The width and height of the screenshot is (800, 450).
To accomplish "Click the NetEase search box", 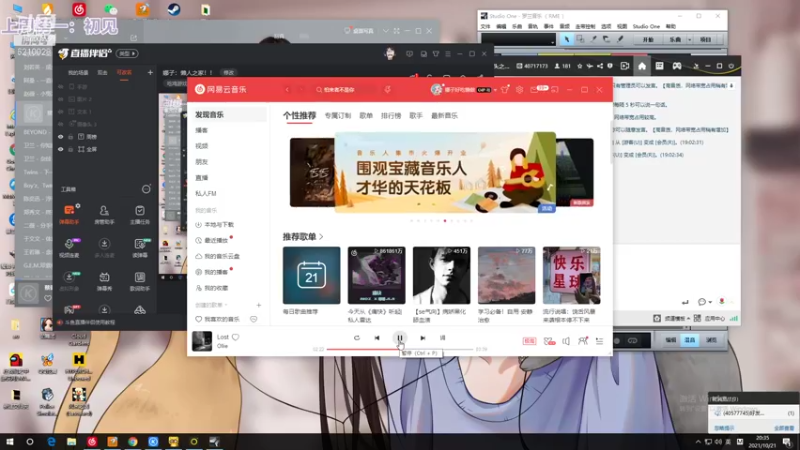I will 344,89.
